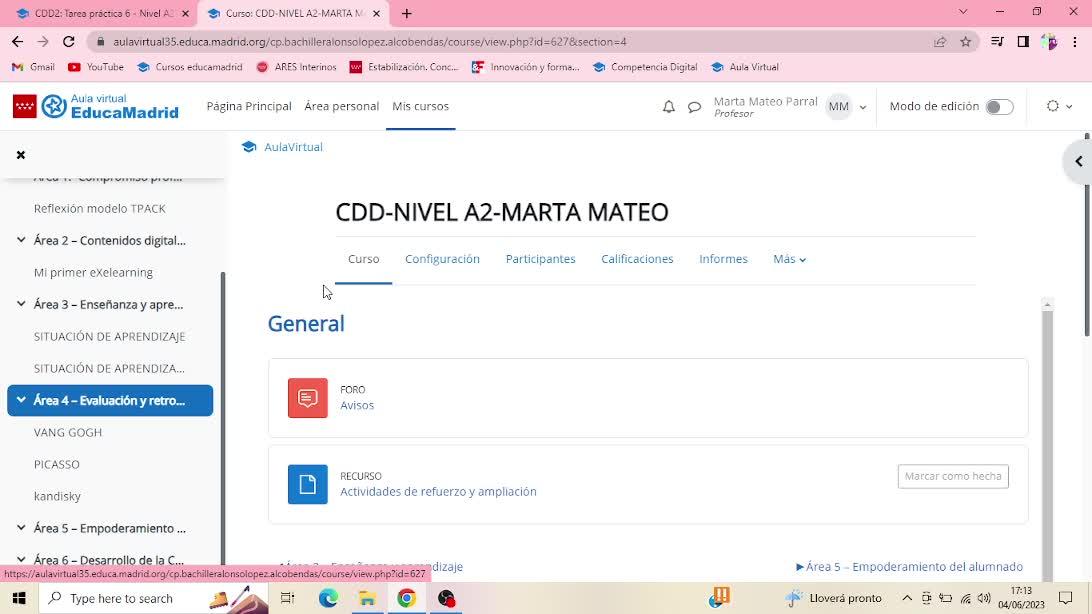Open the messaging speech bubble icon
The height and width of the screenshot is (614, 1092).
694,107
